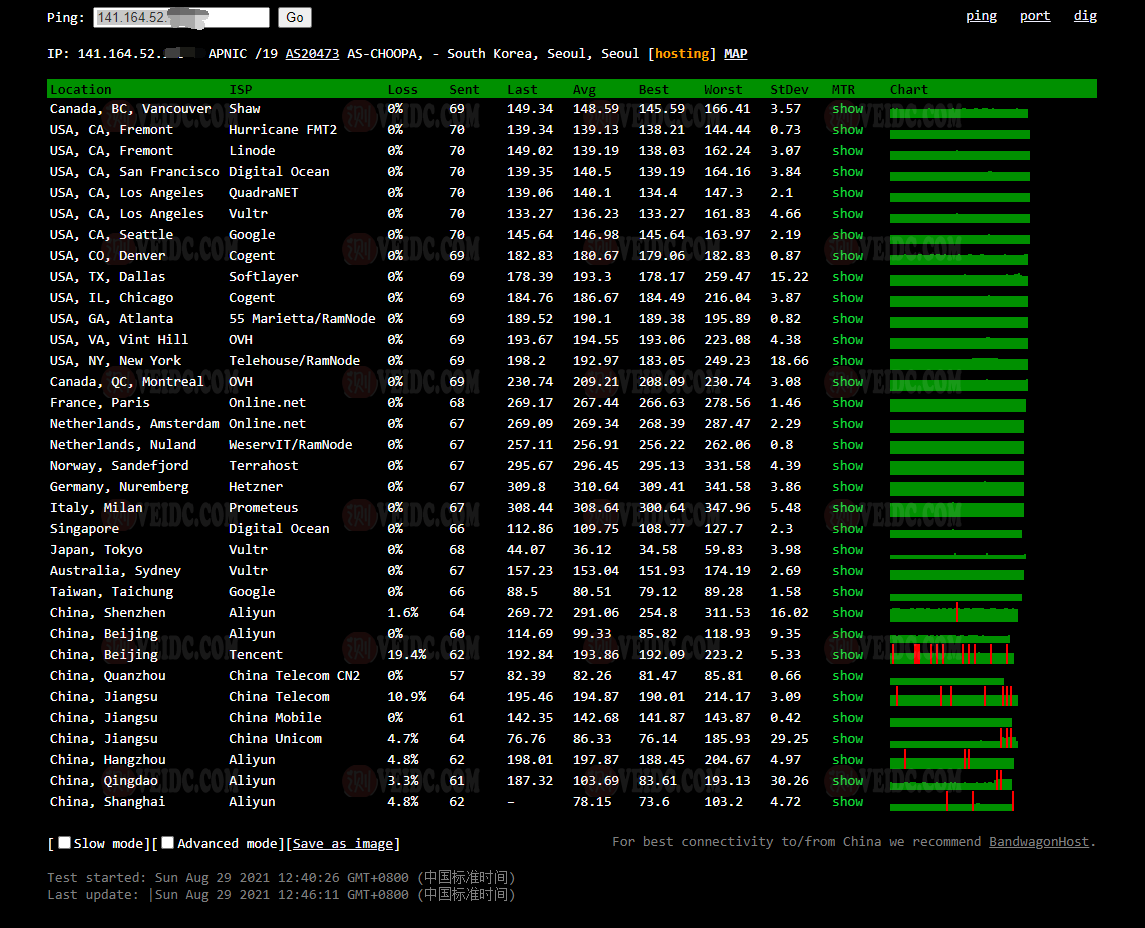Show MTR for France Paris Online.net

pyautogui.click(x=847, y=403)
